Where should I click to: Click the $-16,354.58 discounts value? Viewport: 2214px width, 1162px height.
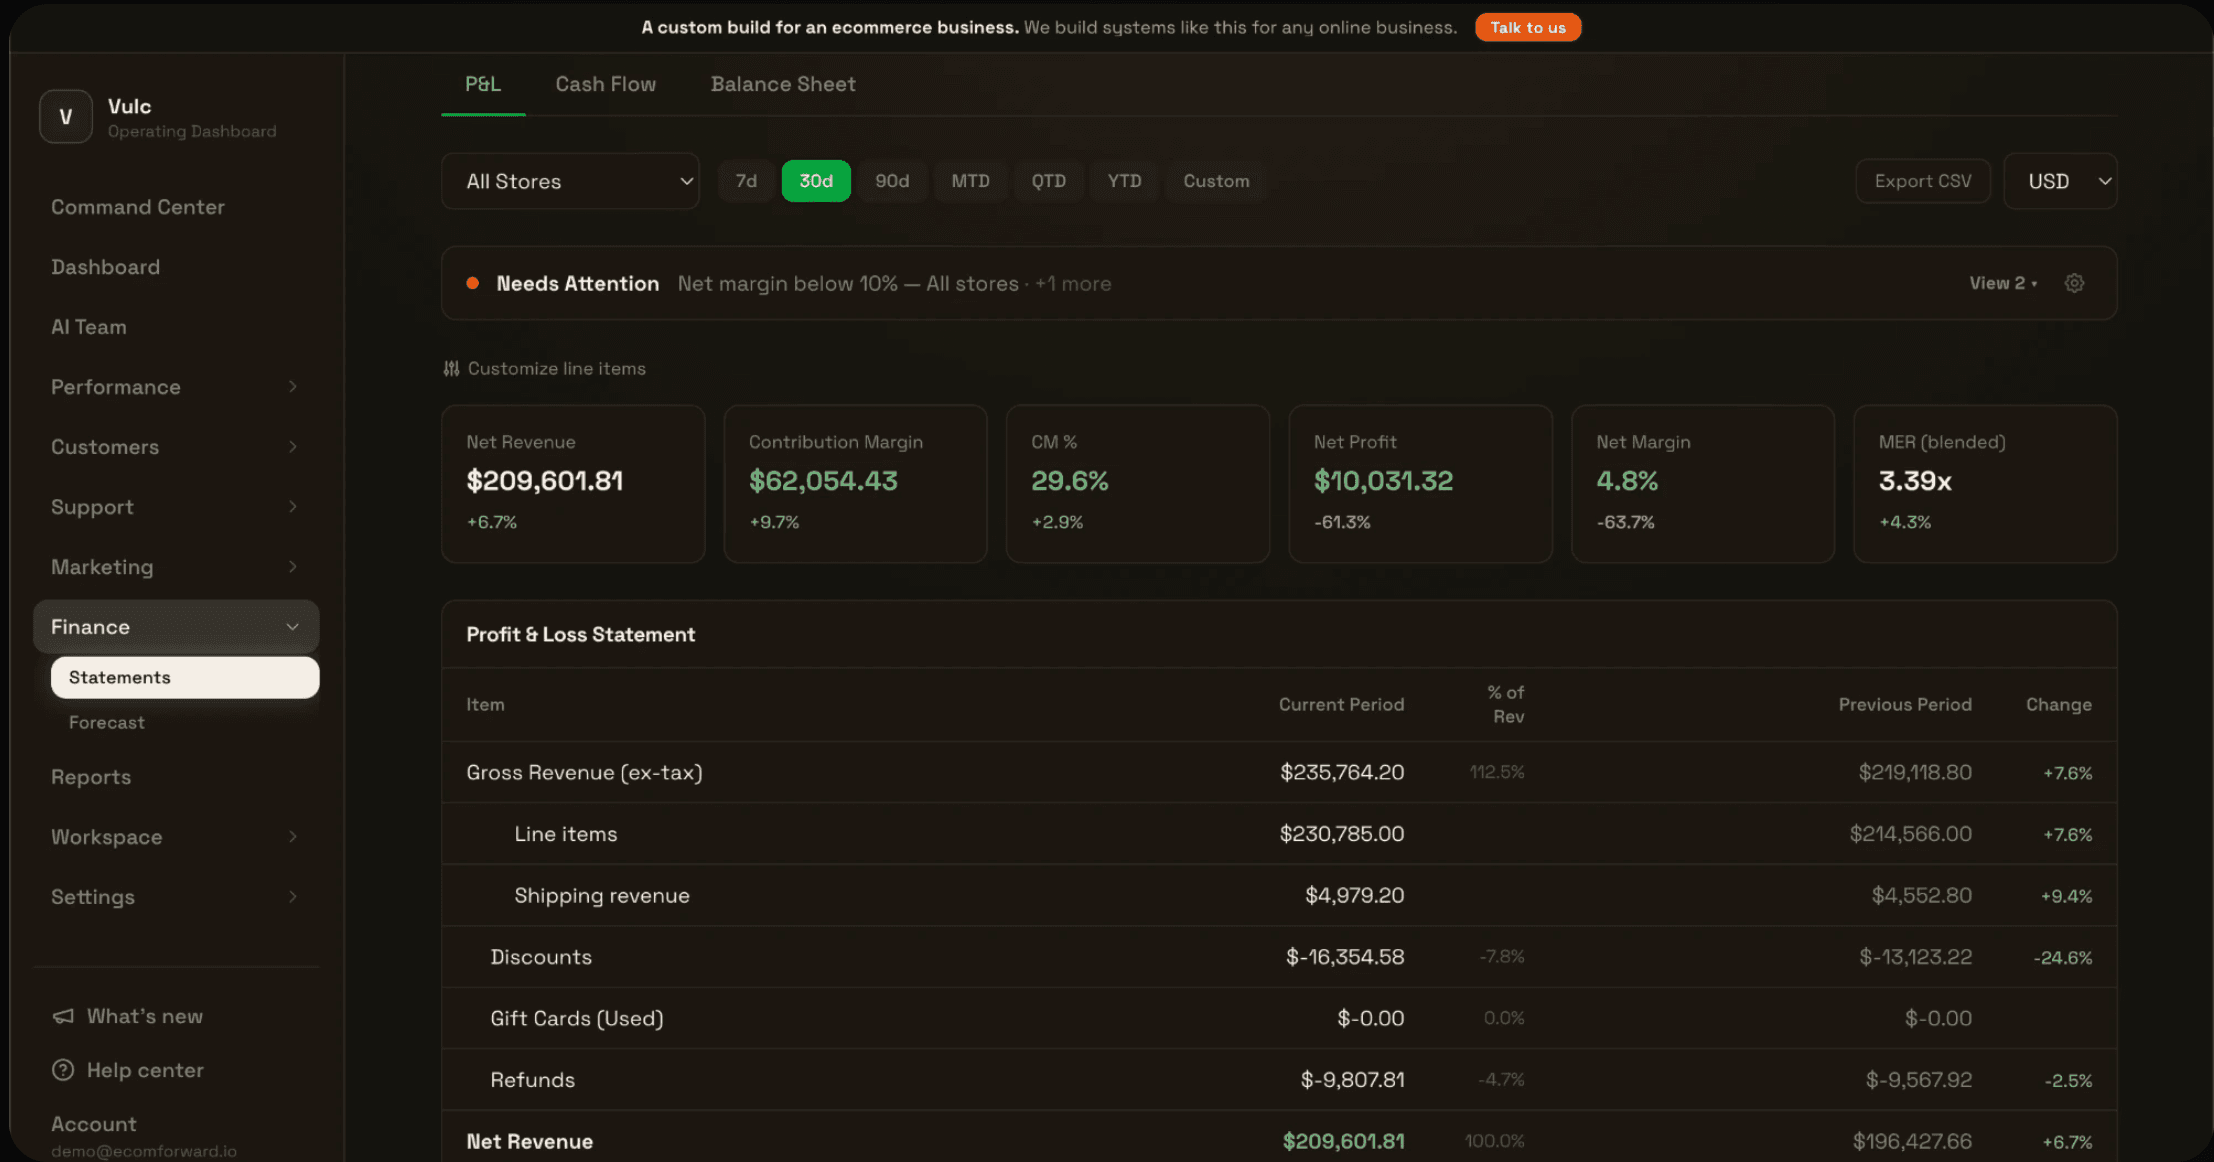pos(1345,957)
